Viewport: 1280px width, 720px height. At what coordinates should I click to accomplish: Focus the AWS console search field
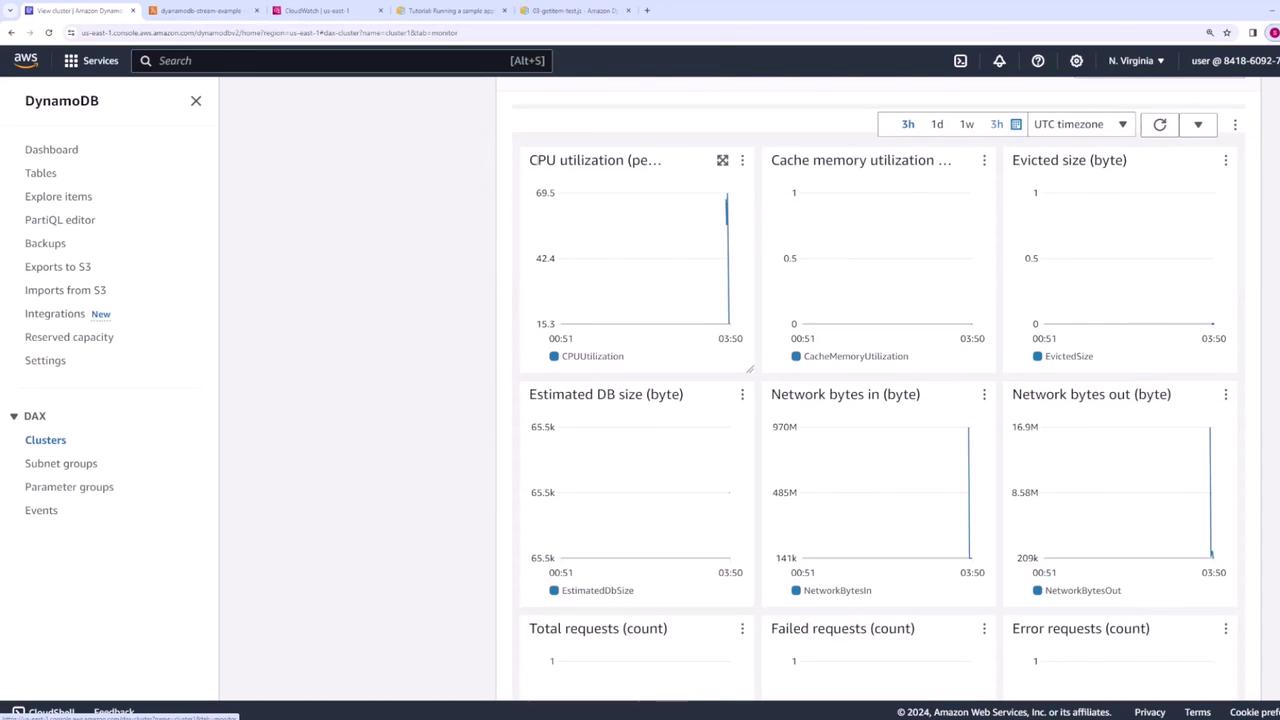(342, 61)
